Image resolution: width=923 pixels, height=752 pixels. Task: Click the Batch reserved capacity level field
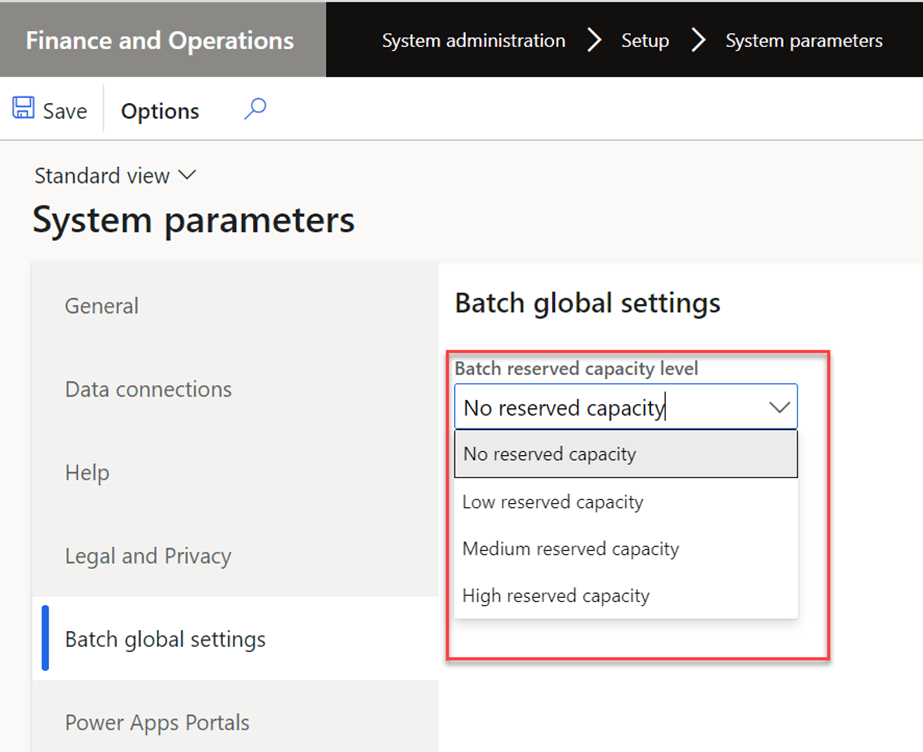pos(608,408)
